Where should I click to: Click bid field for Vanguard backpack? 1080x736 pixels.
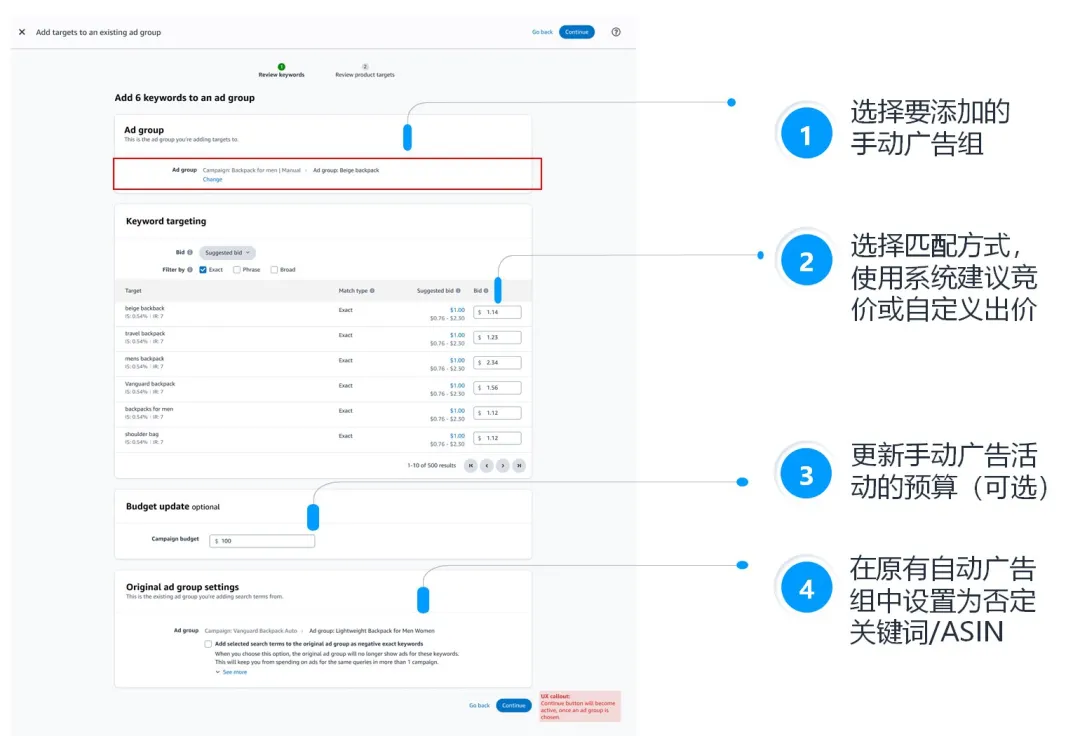click(x=497, y=388)
